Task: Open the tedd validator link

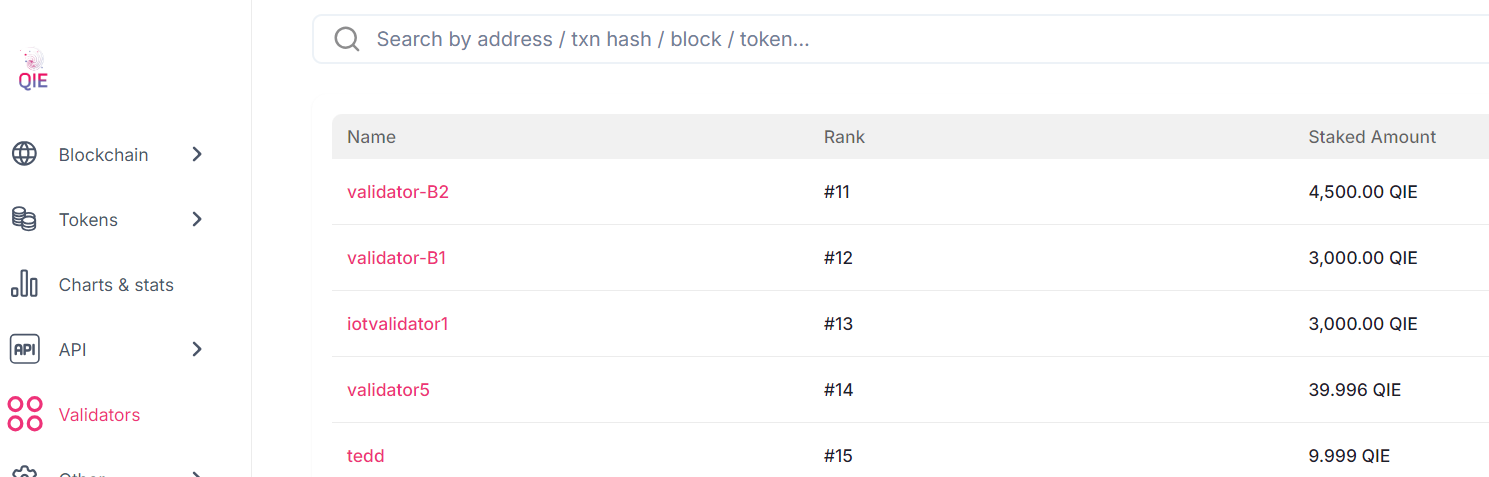Action: pos(366,456)
